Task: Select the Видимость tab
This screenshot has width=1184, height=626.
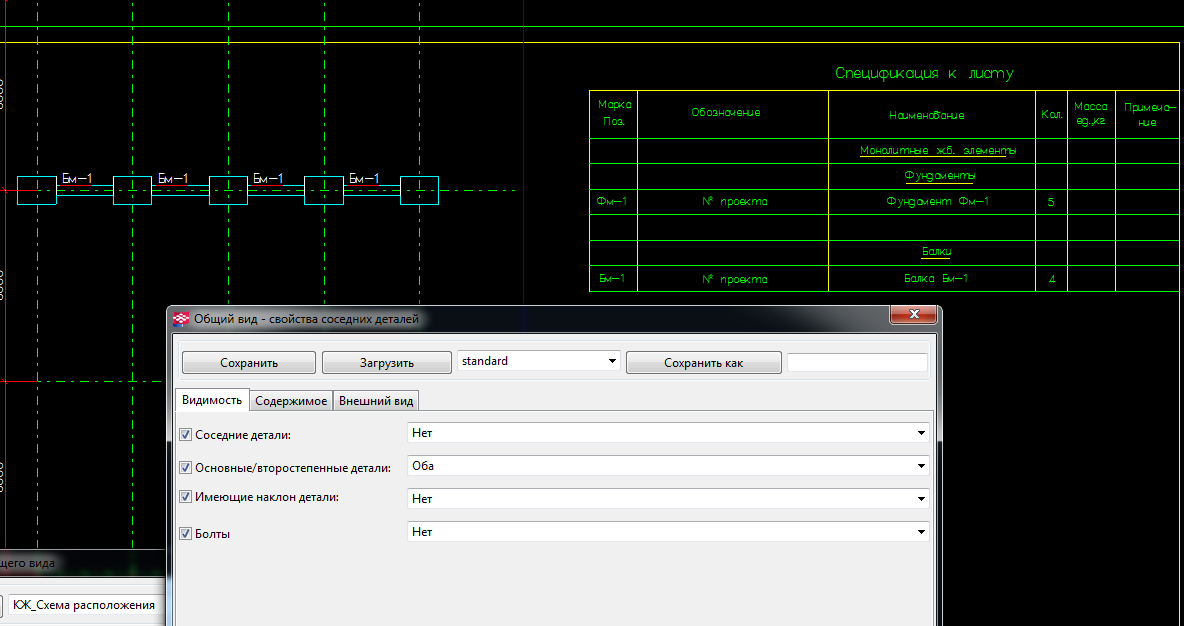Action: click(x=212, y=400)
